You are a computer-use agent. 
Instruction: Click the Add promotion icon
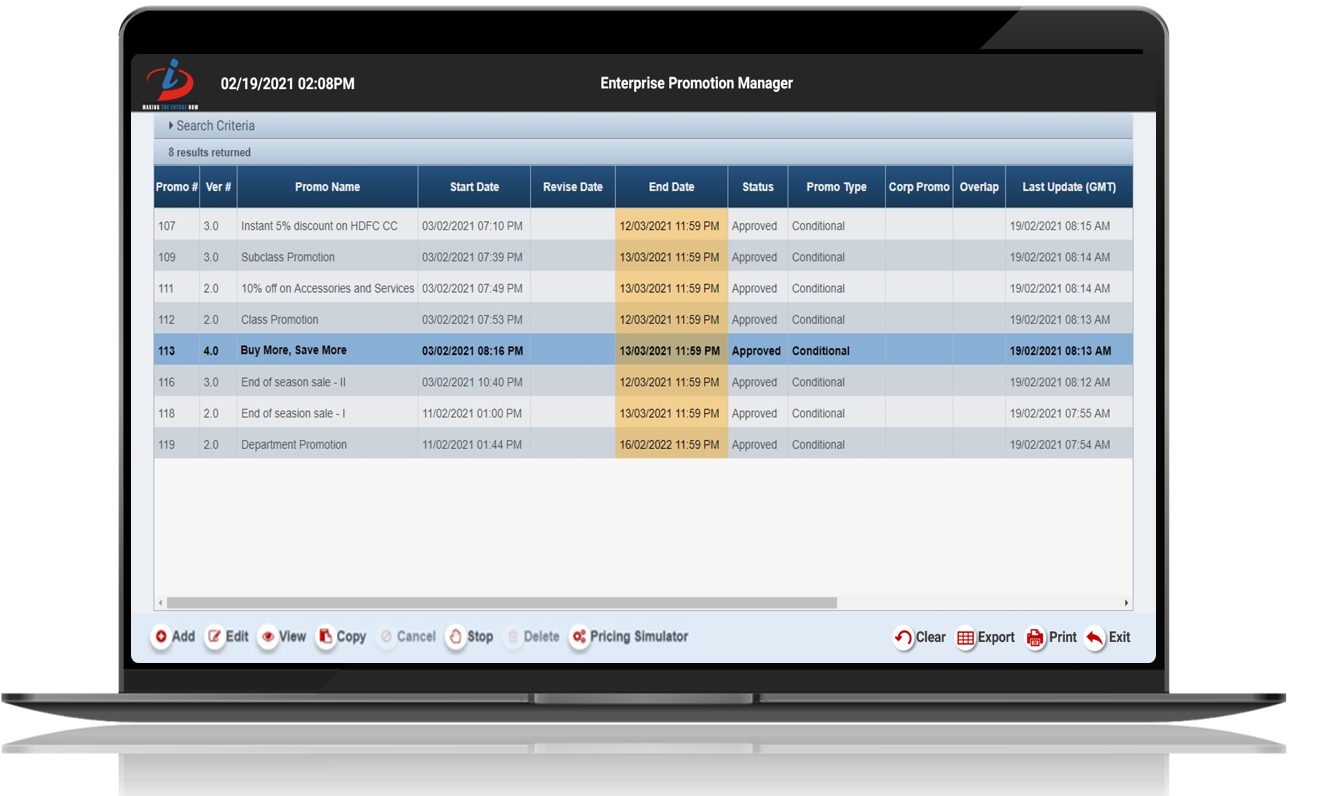tap(161, 637)
